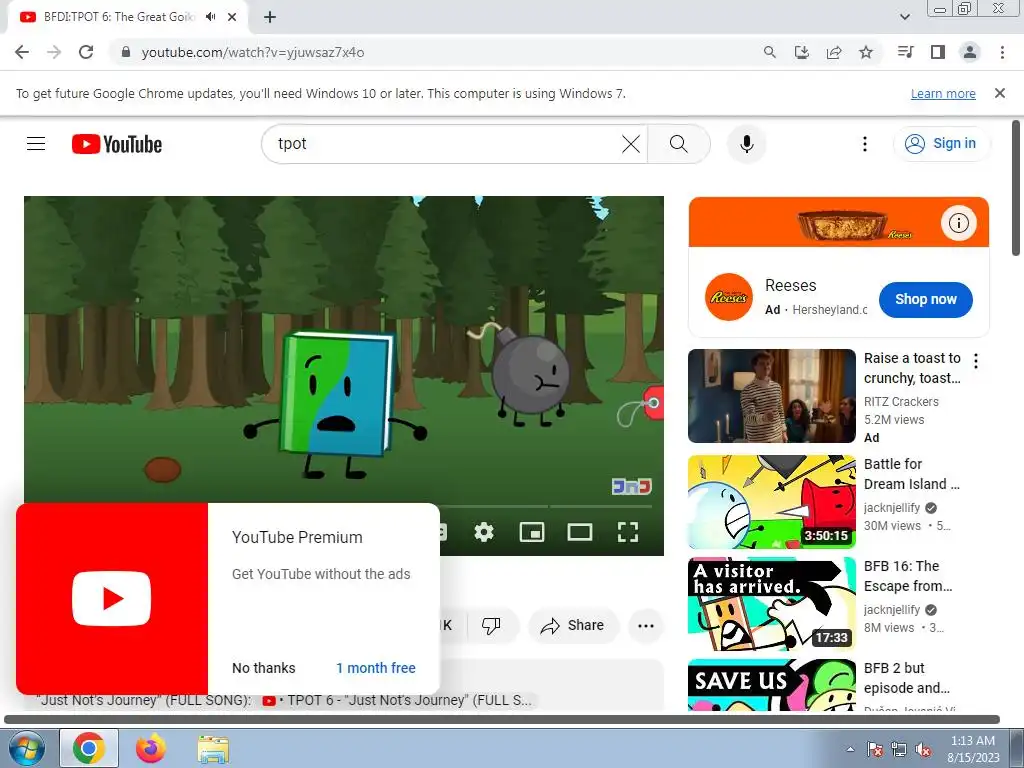Screen dimensions: 1024x768
Task: Open the magnifier zoom icon in the address bar
Action: point(770,52)
